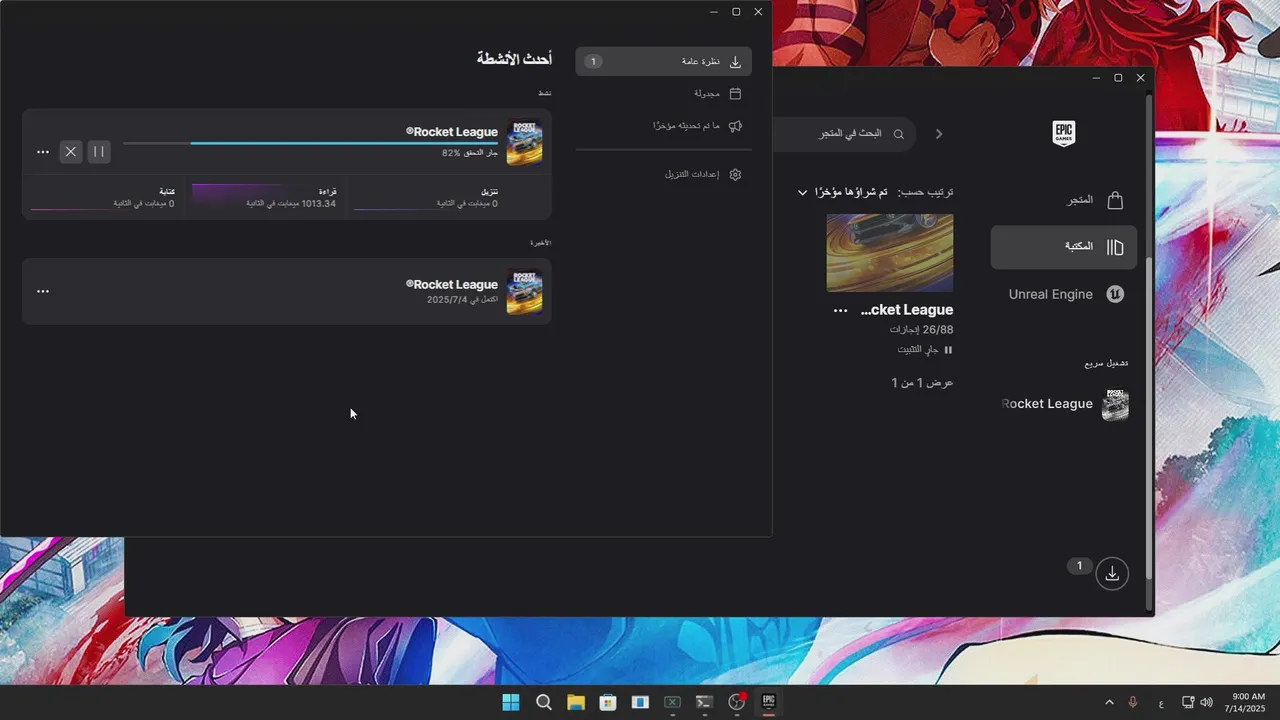The width and height of the screenshot is (1280, 720).
Task: Click the Library icon in sidebar
Action: click(x=1115, y=247)
